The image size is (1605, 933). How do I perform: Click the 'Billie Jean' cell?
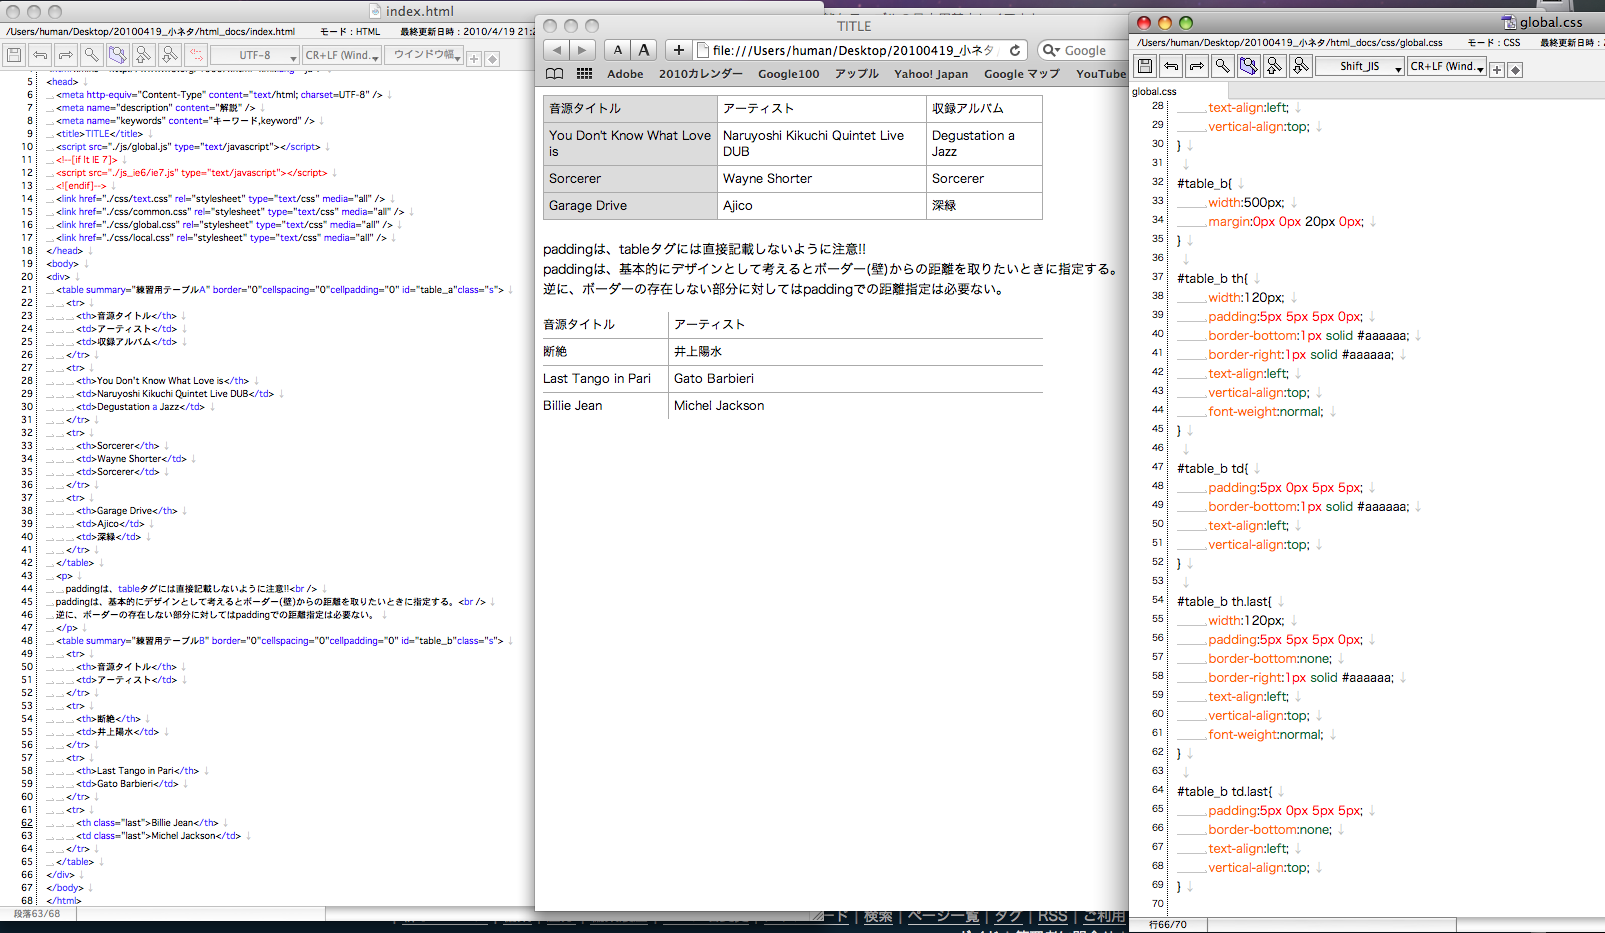click(x=605, y=406)
